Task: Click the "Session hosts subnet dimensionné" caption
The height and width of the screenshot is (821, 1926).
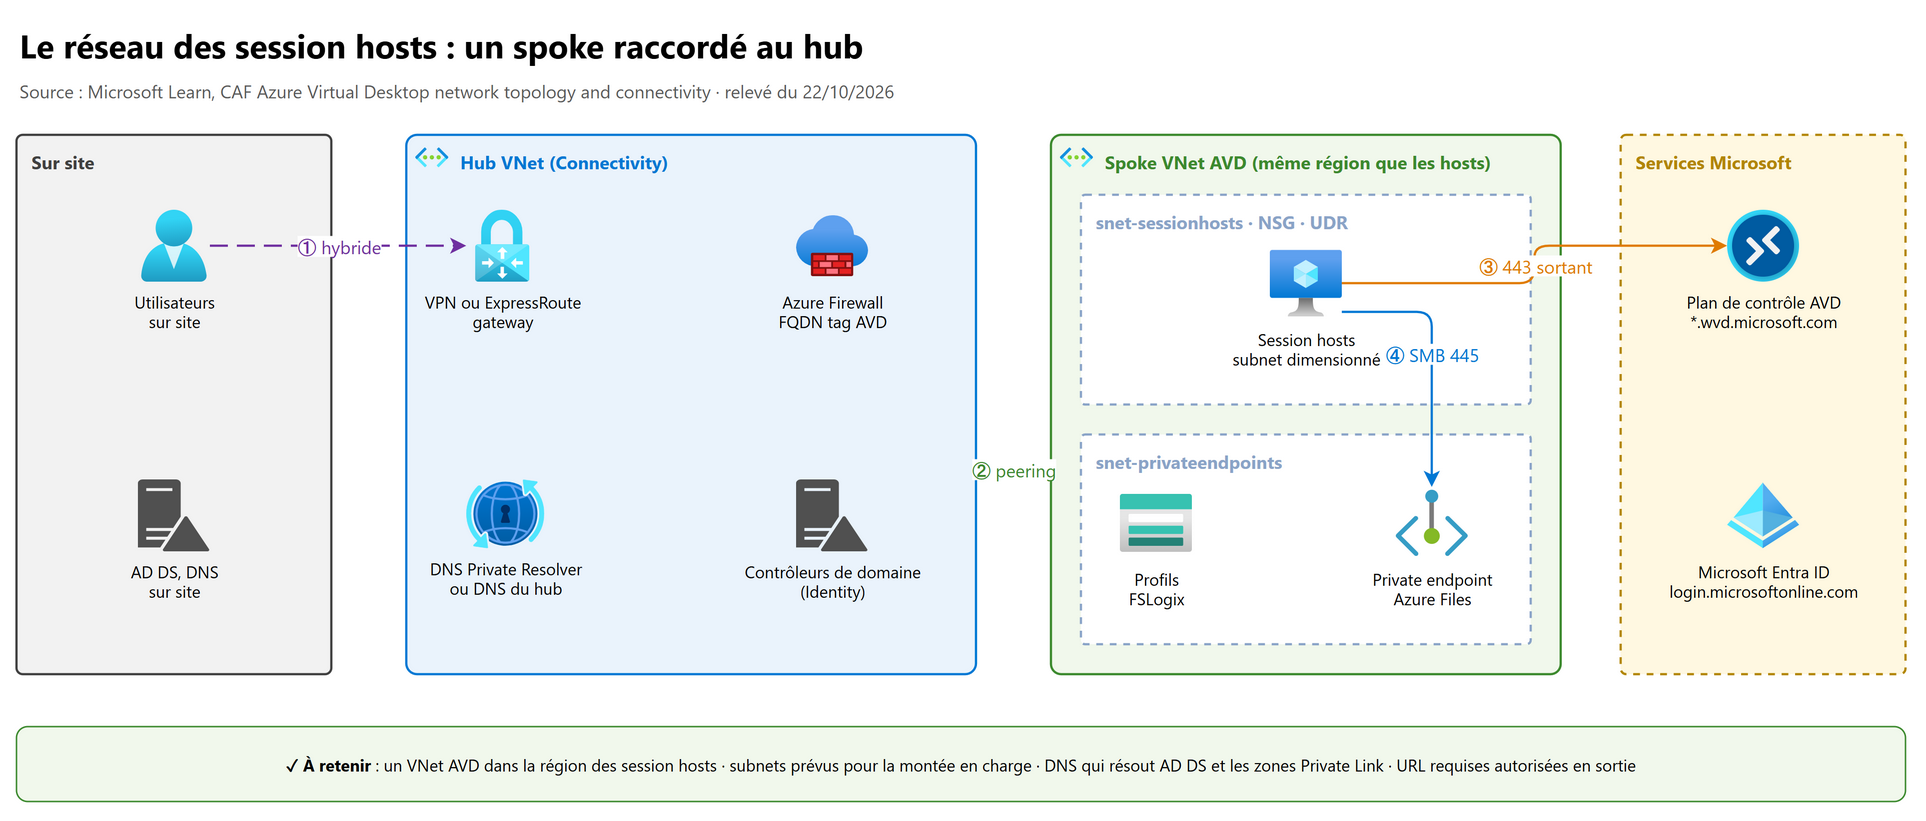Action: pos(1305,350)
